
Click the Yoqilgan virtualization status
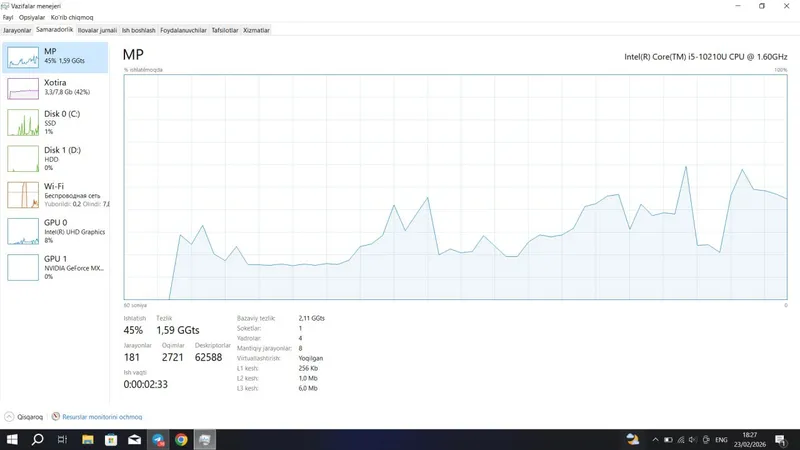(x=311, y=358)
